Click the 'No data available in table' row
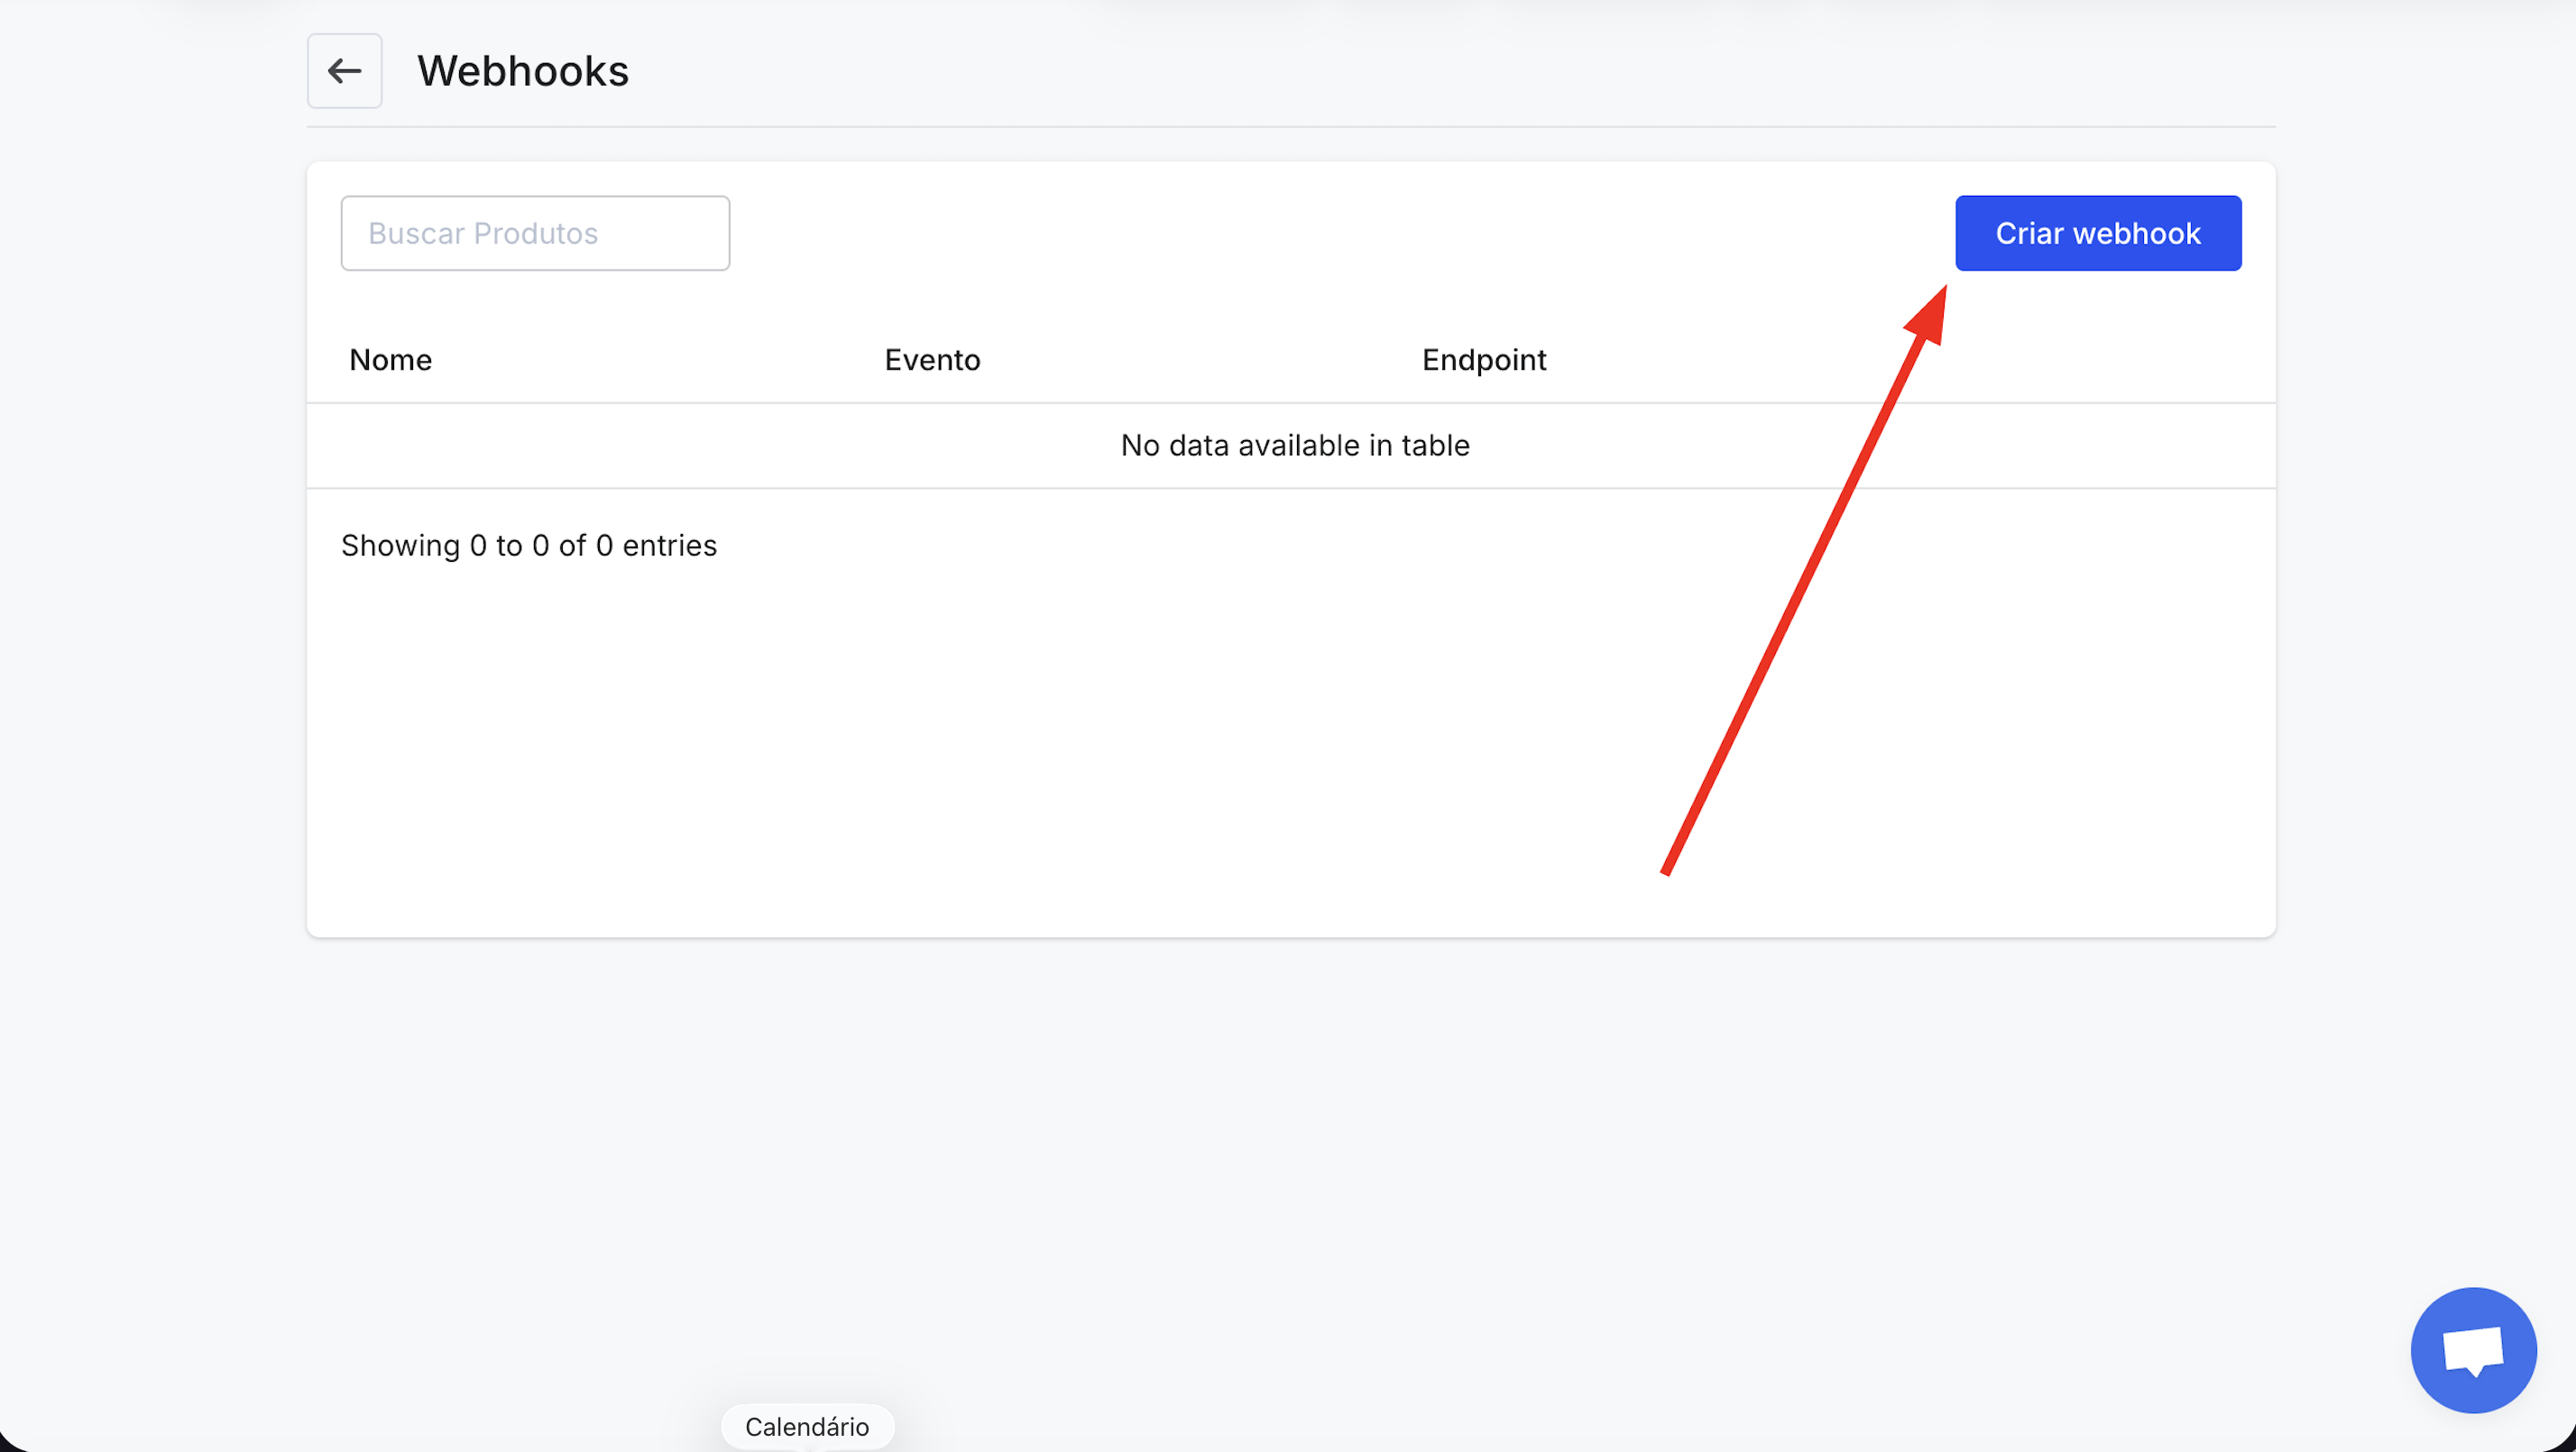This screenshot has width=2576, height=1452. 1294,446
